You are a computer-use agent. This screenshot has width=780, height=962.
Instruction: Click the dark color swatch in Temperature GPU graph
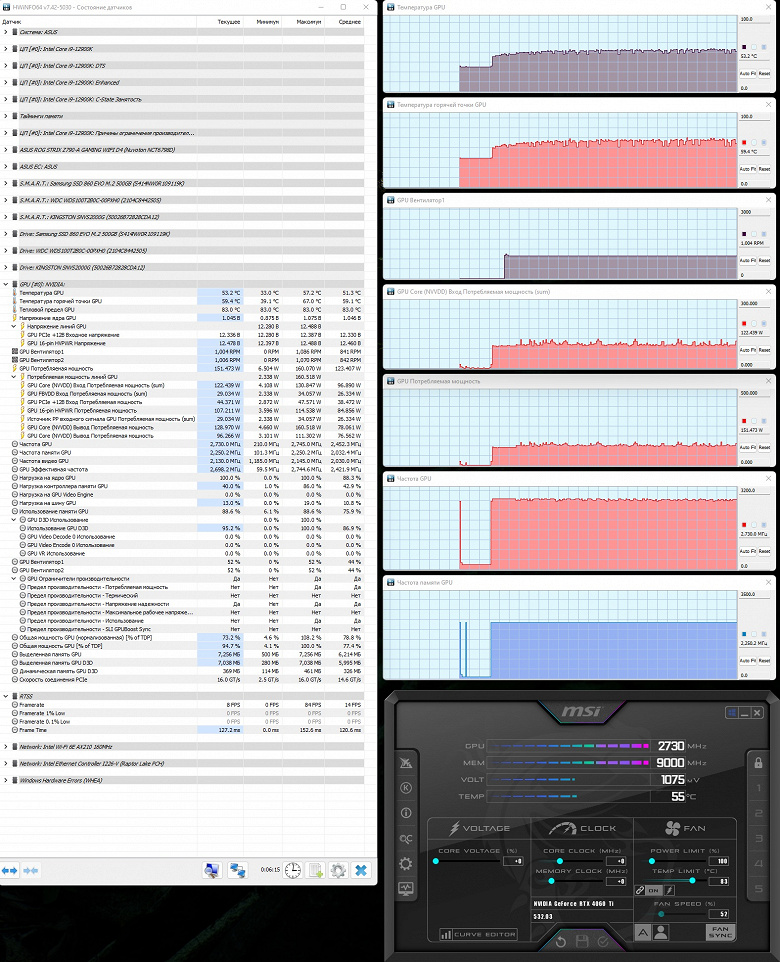point(744,47)
